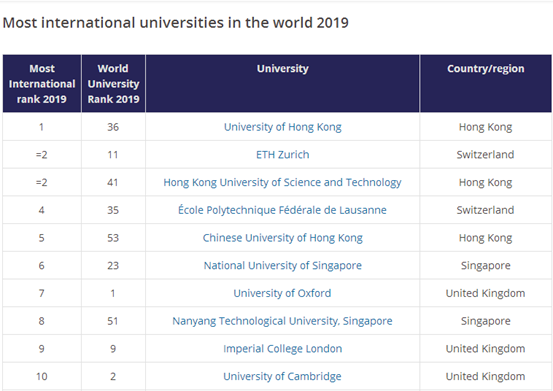
Task: Select 'Hong Kong' country in the rank 1 row
Action: click(x=485, y=127)
